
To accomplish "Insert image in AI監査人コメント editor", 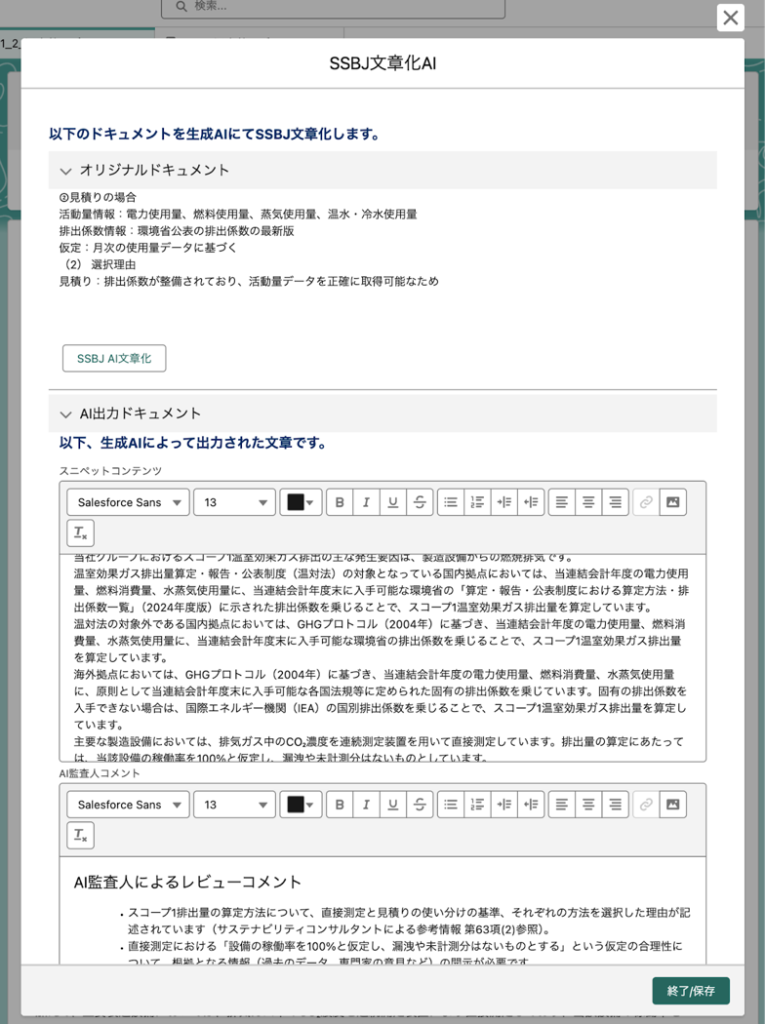I will coord(673,805).
